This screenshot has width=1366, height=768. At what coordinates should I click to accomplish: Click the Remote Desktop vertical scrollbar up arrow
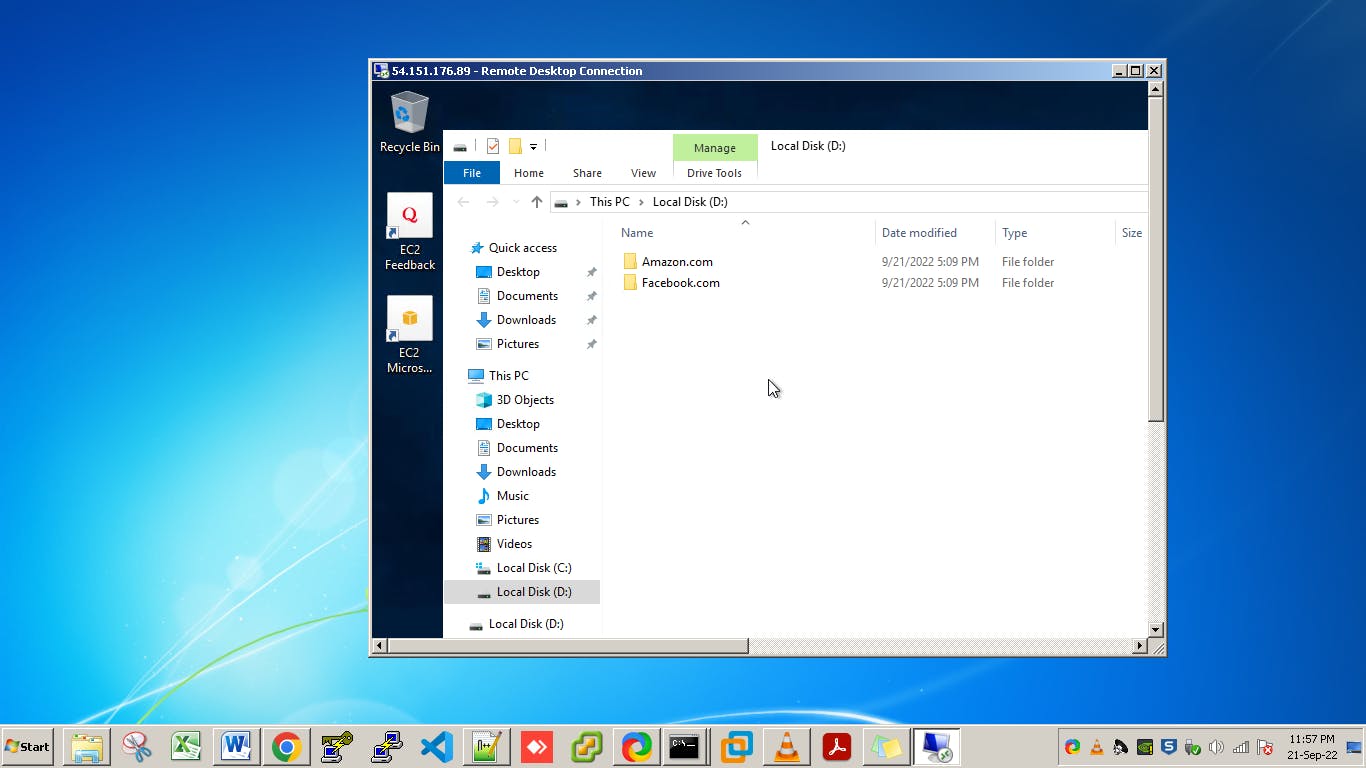click(1156, 89)
